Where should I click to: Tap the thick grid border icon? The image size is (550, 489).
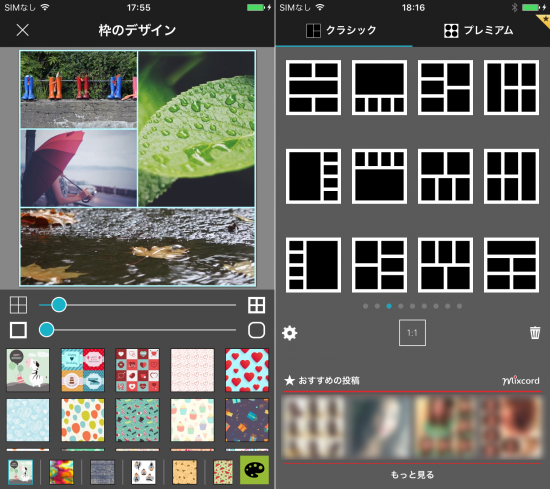click(256, 305)
